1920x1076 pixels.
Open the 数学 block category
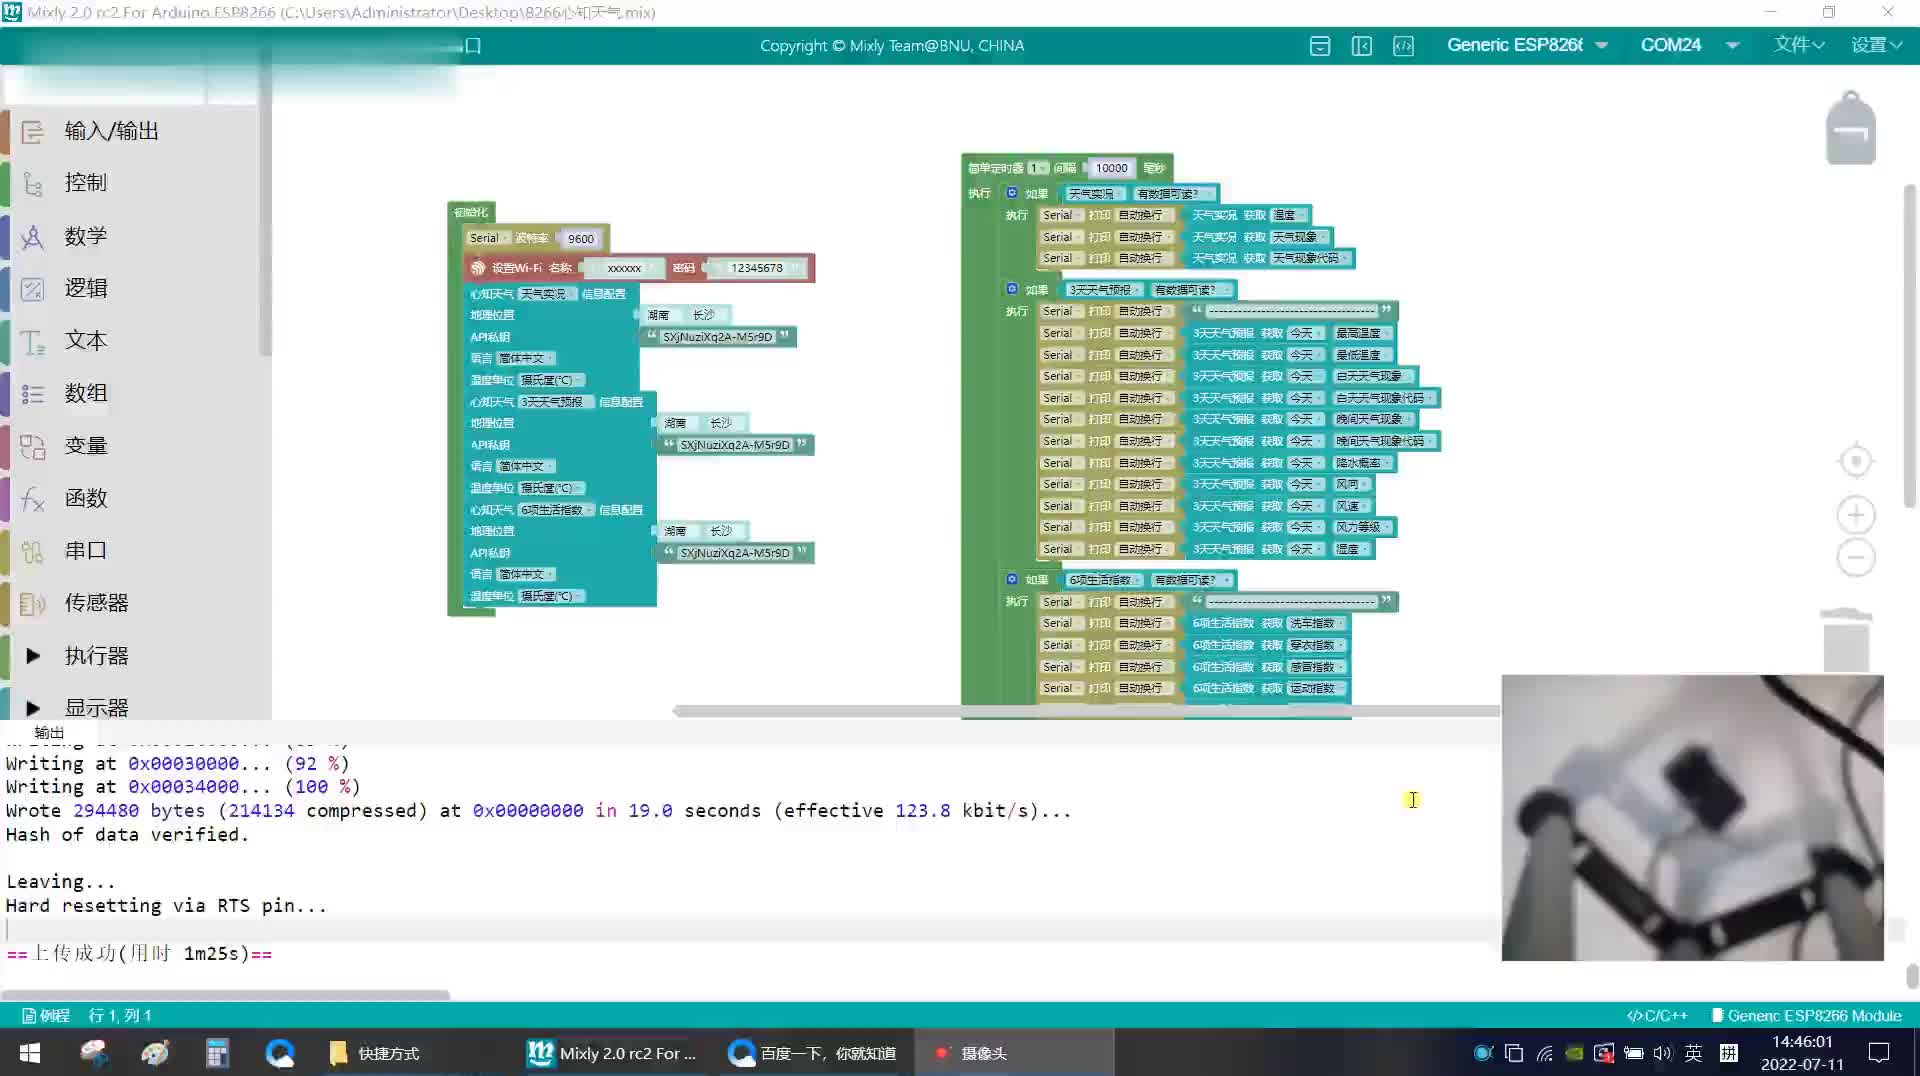pos(86,236)
